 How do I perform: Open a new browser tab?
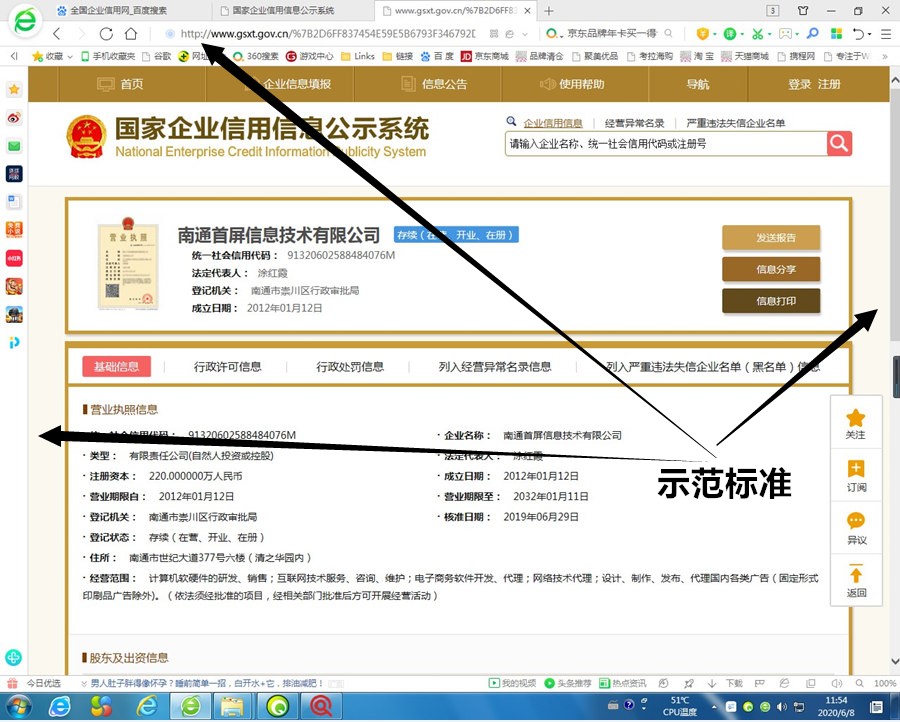click(549, 10)
